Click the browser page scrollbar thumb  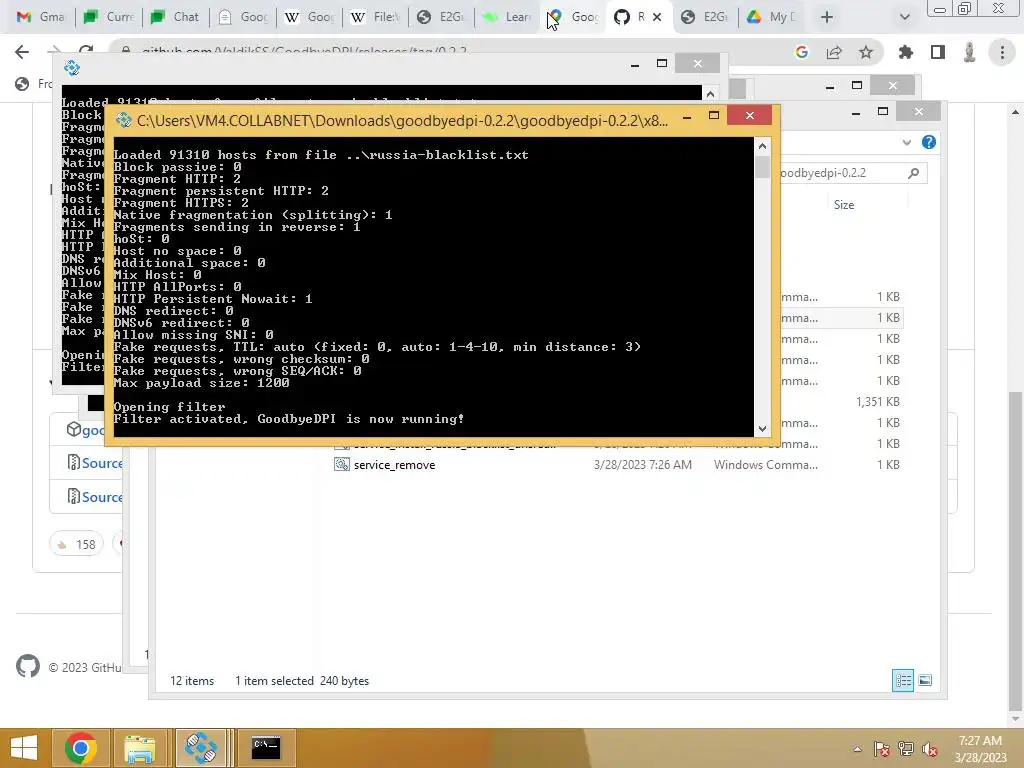pos(1014,551)
